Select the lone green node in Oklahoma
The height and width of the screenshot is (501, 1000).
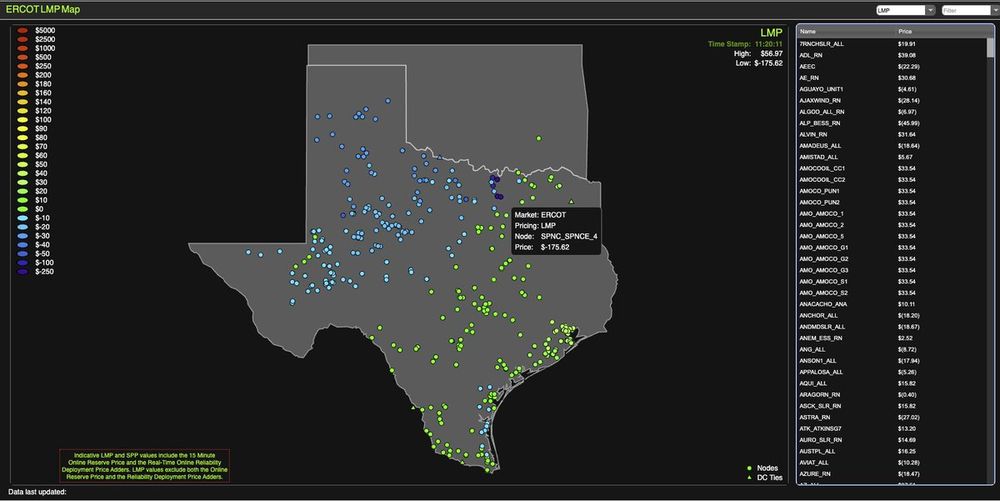click(x=539, y=138)
